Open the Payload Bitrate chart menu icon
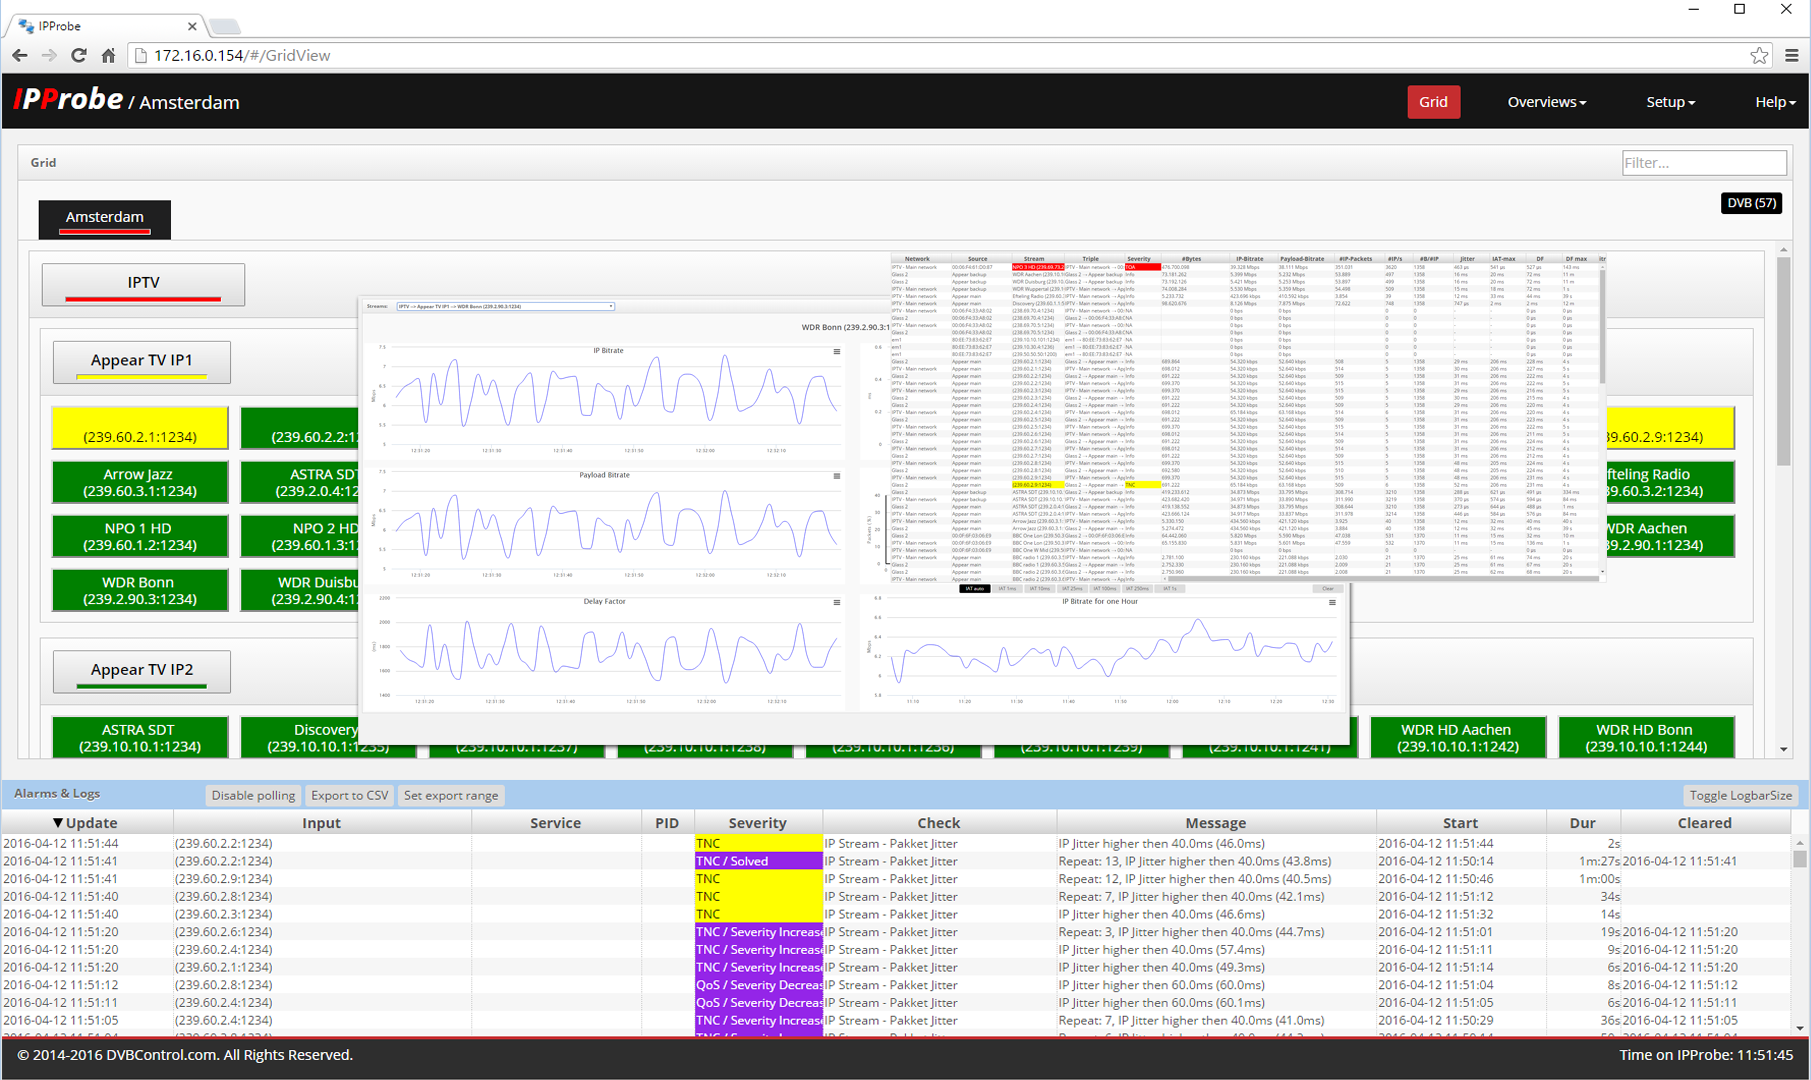The height and width of the screenshot is (1080, 1811). click(837, 476)
